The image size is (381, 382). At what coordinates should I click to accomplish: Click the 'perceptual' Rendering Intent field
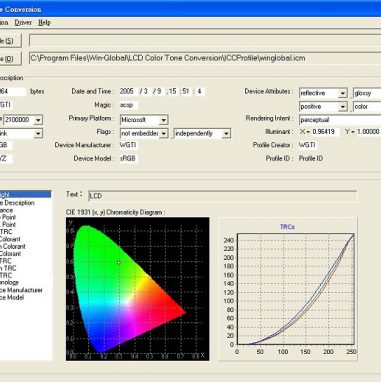340,120
